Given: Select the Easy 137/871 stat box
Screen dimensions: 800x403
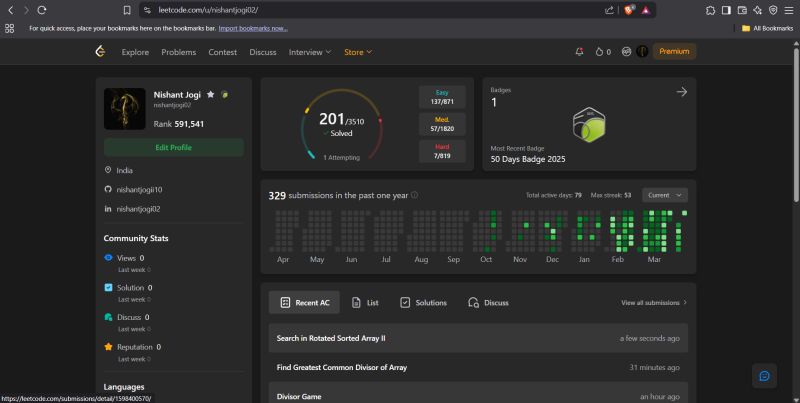Looking at the screenshot, I should pos(442,97).
